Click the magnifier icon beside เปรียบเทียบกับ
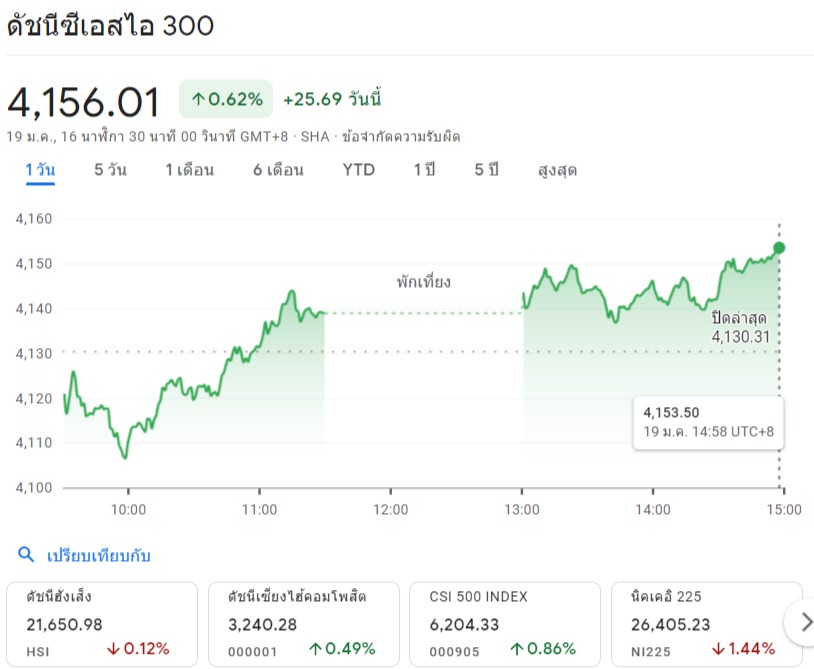The width and height of the screenshot is (814, 669). point(27,555)
